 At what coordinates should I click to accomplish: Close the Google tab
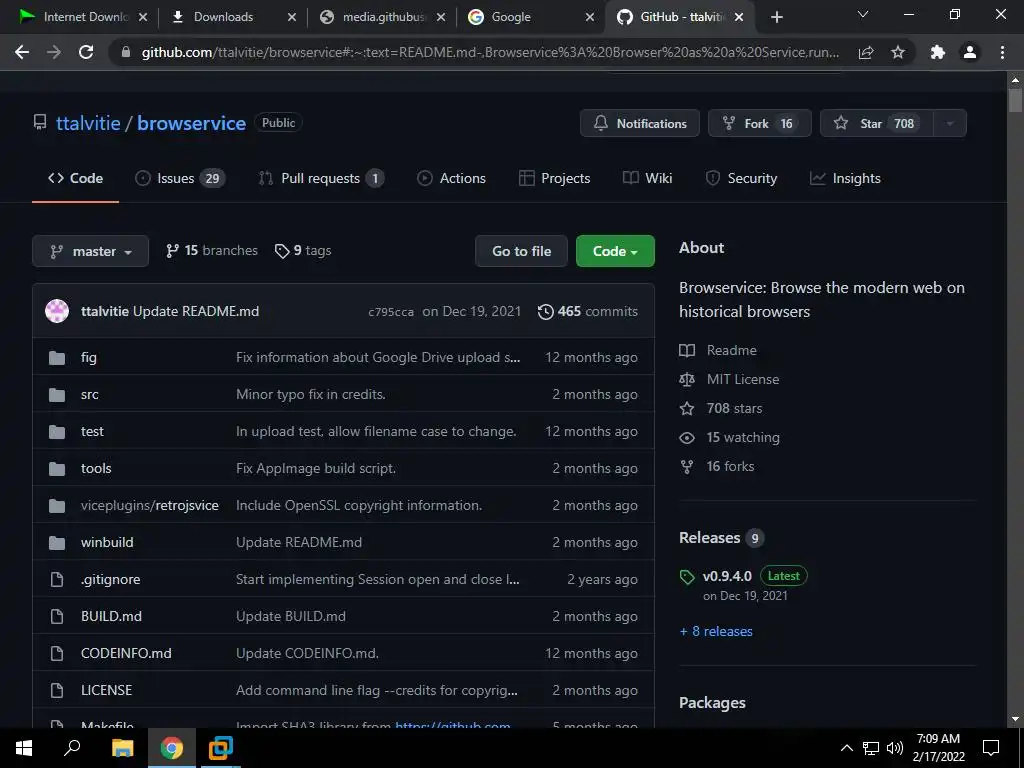(x=590, y=17)
